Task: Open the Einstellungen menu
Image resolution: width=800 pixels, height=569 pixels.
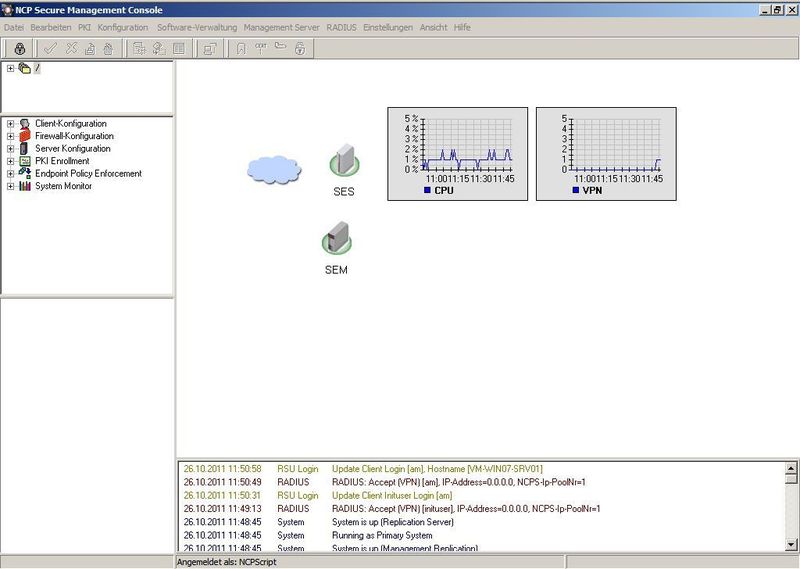Action: point(388,28)
